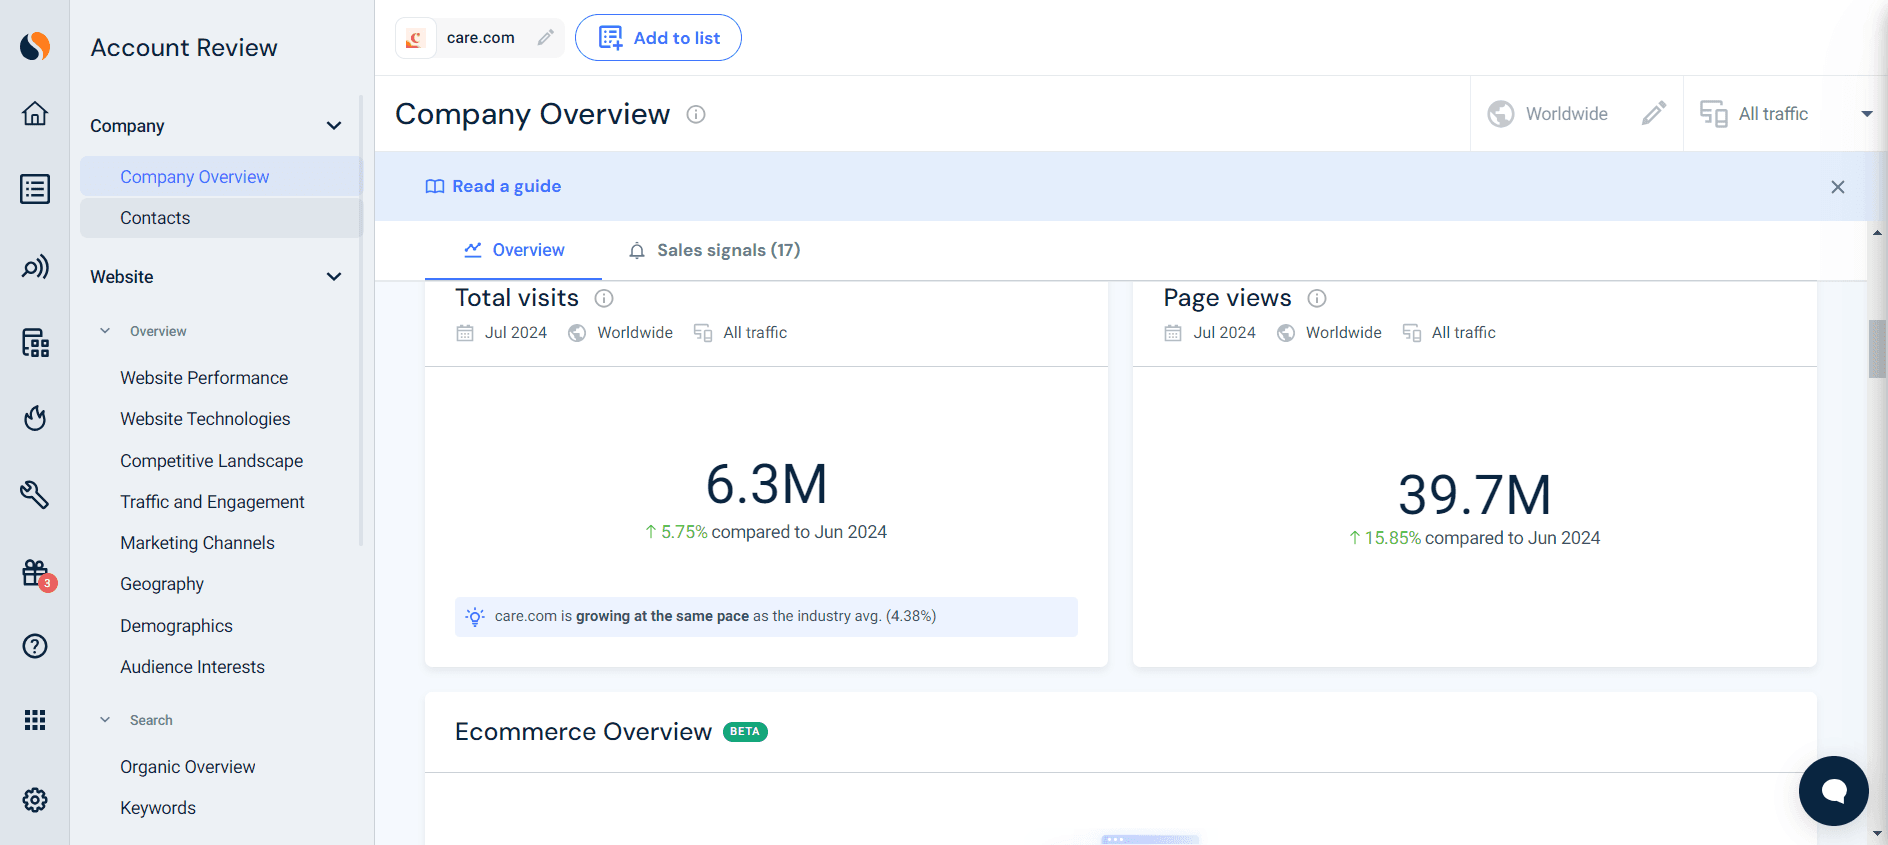Viewport: 1888px width, 845px height.
Task: Open the gift icon with badge 3
Action: pos(37,573)
